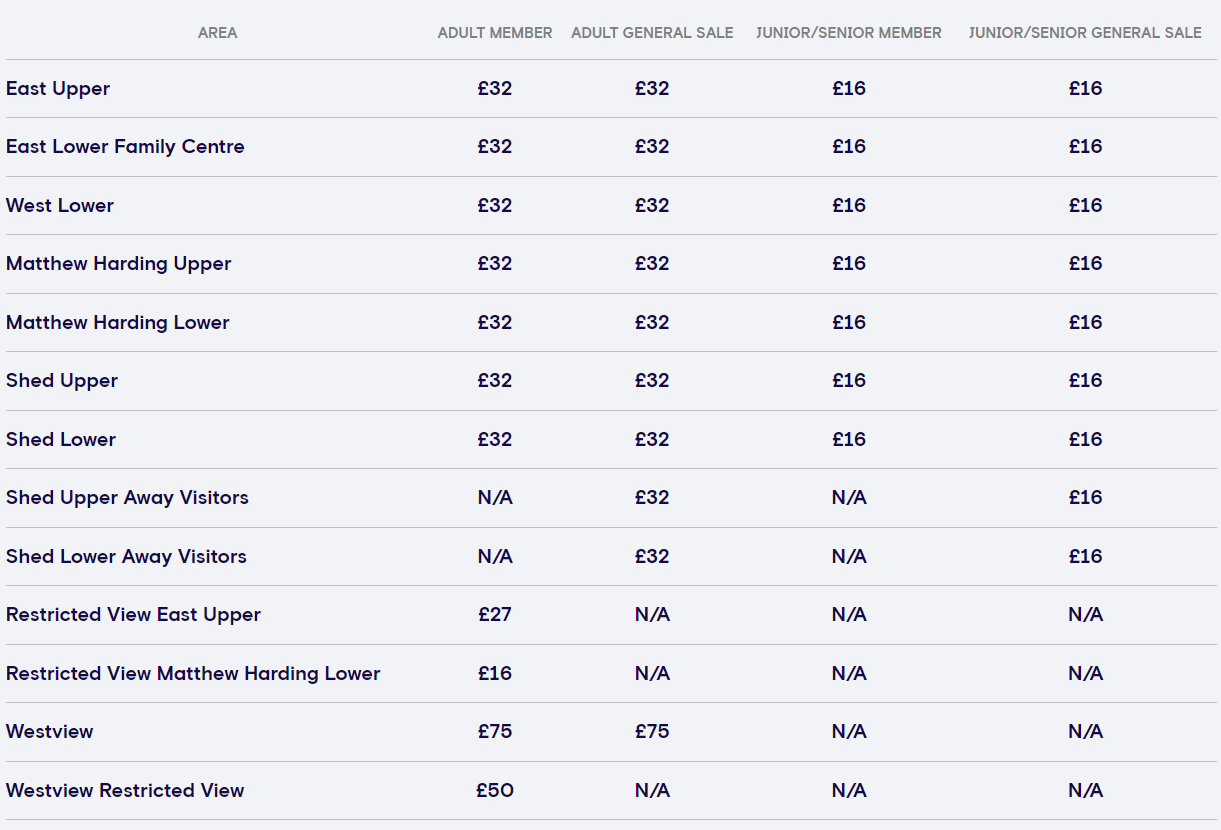Image resolution: width=1221 pixels, height=830 pixels.
Task: Click the JUNIOR/SENIOR GENERAL SALE header
Action: [1085, 33]
